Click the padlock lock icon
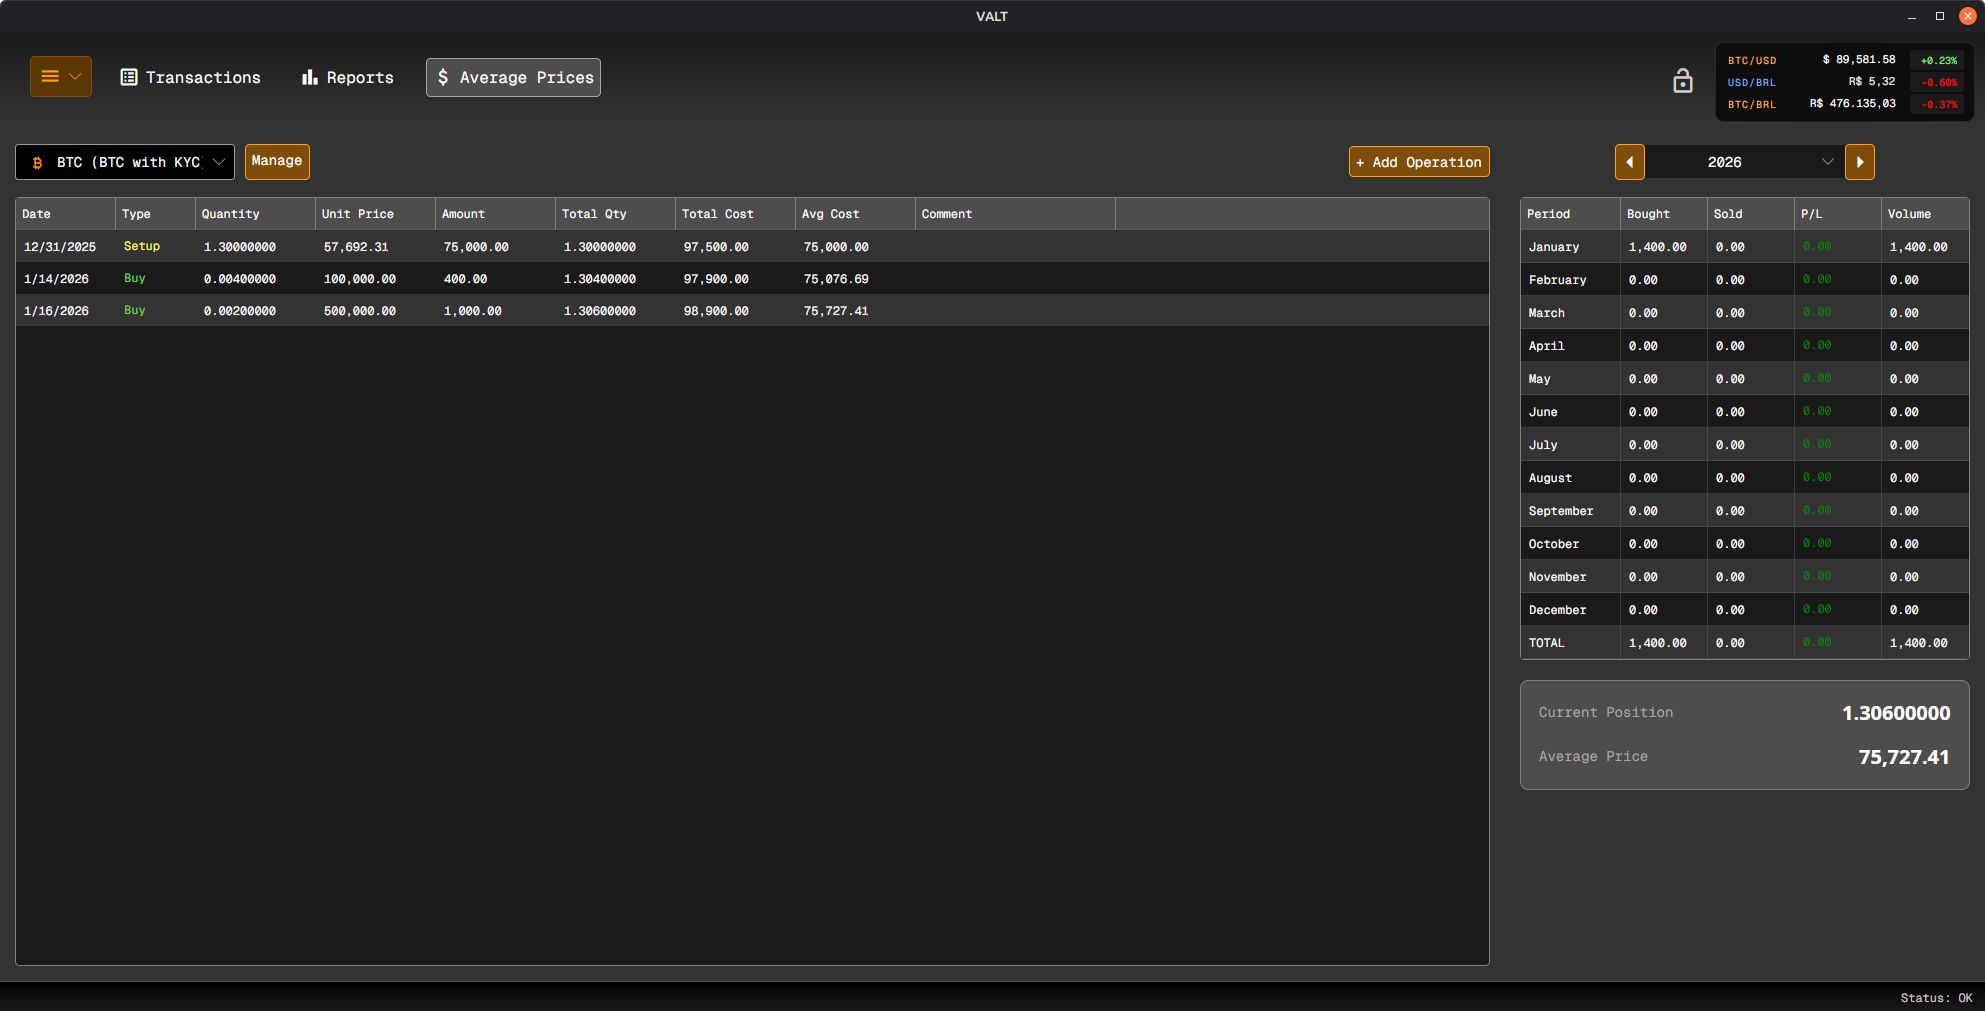 (x=1682, y=81)
